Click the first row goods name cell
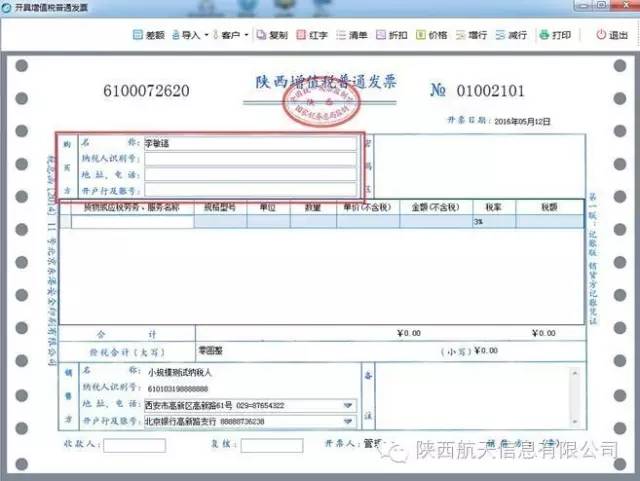Image resolution: width=640 pixels, height=481 pixels. point(133,222)
